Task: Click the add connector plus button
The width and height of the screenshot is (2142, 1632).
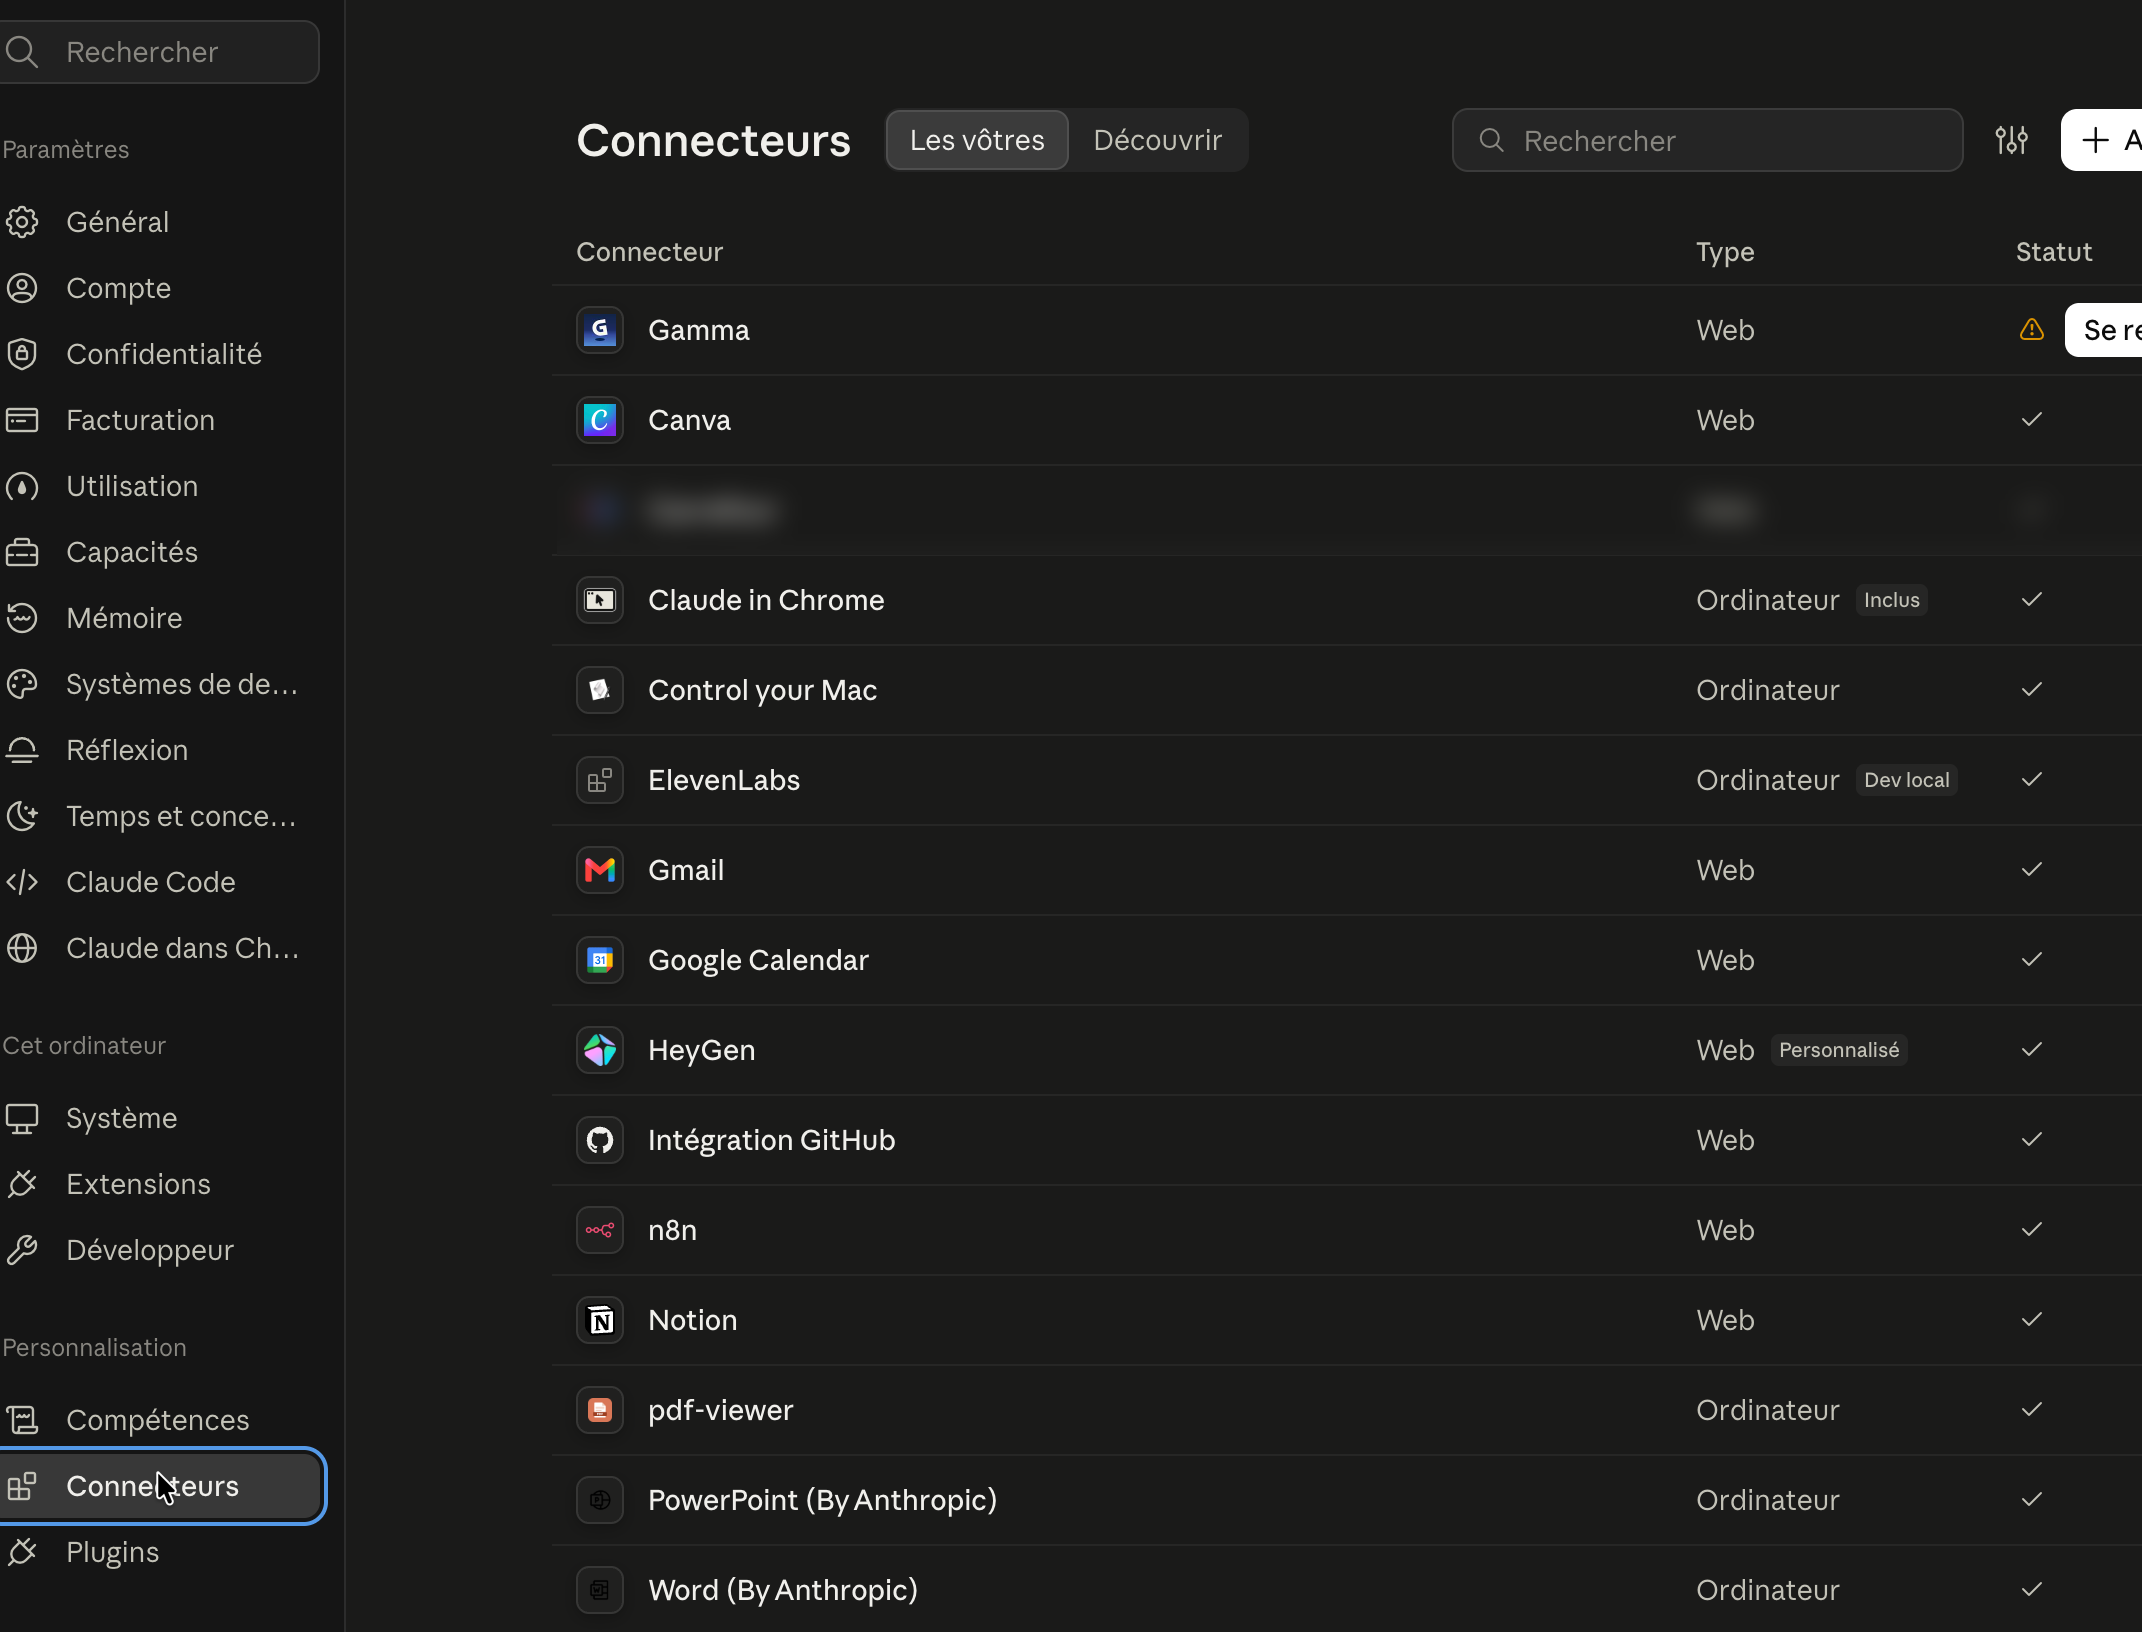Action: point(2102,140)
